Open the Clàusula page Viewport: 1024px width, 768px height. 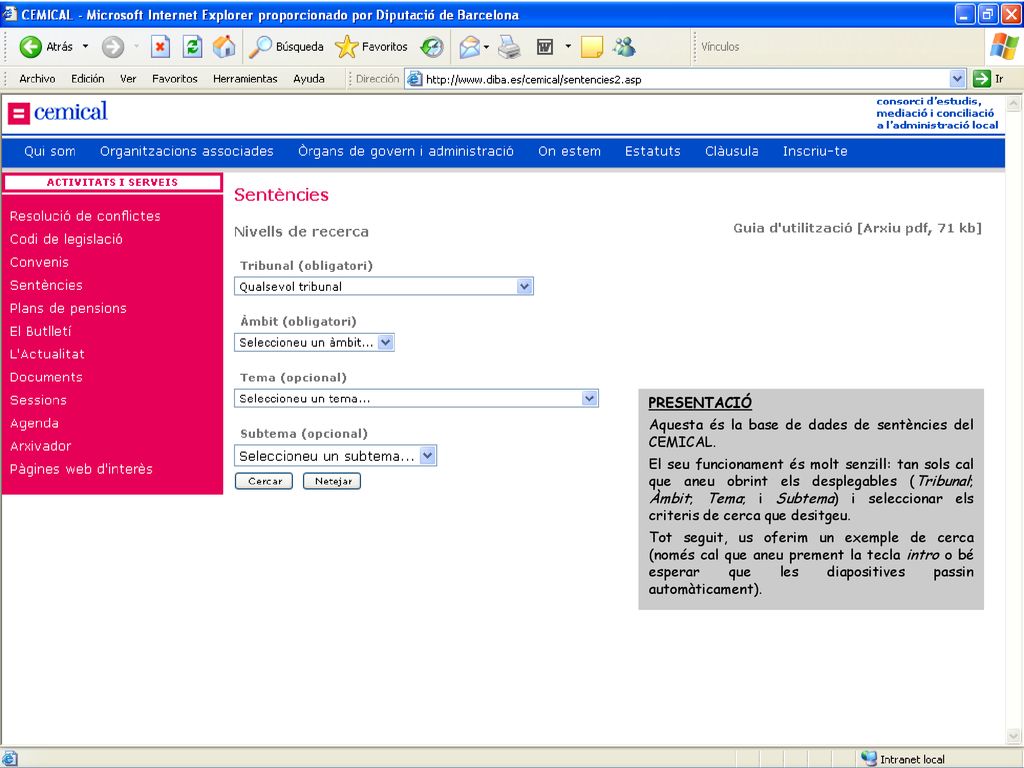pos(731,152)
